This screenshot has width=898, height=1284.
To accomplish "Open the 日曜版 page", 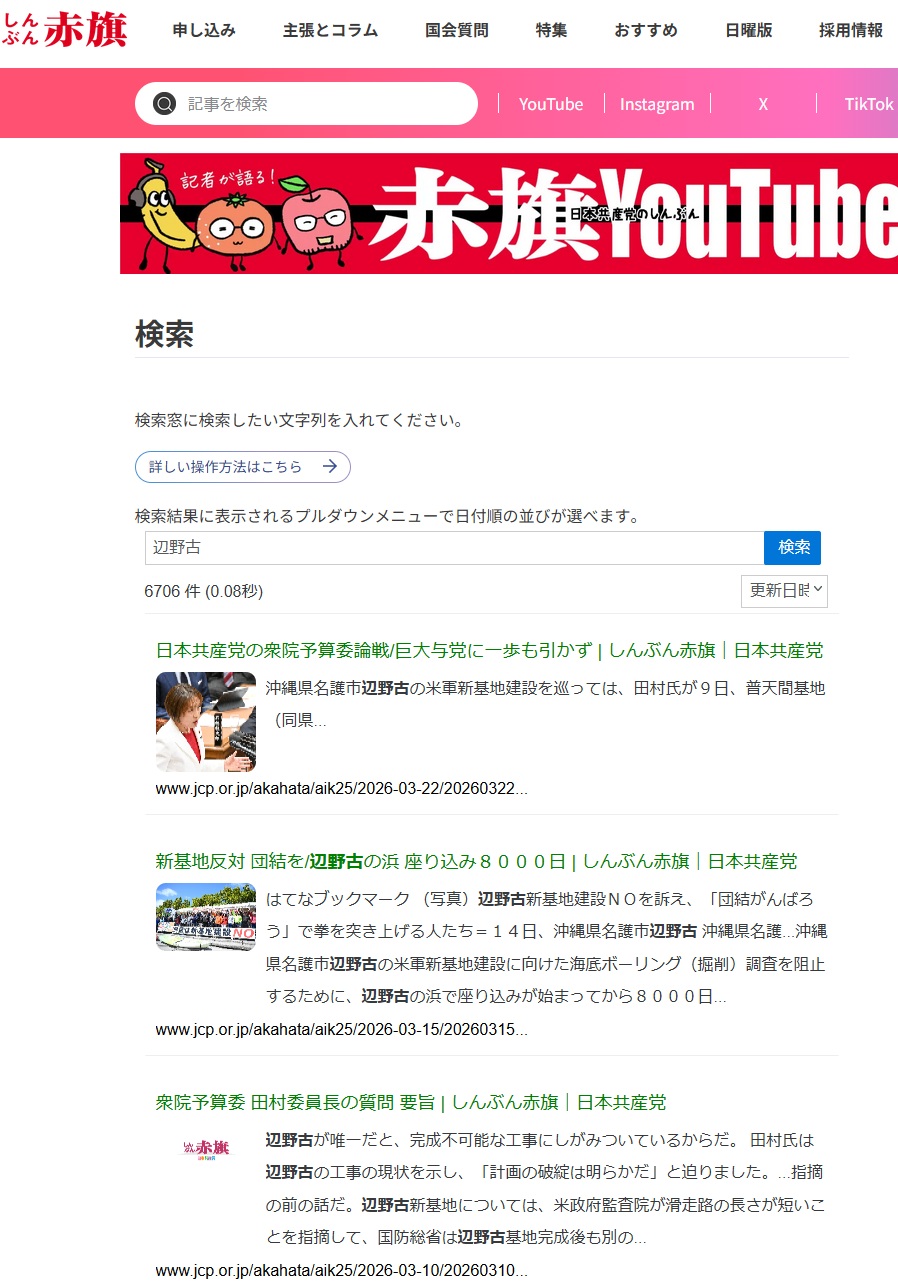I will pos(748,30).
